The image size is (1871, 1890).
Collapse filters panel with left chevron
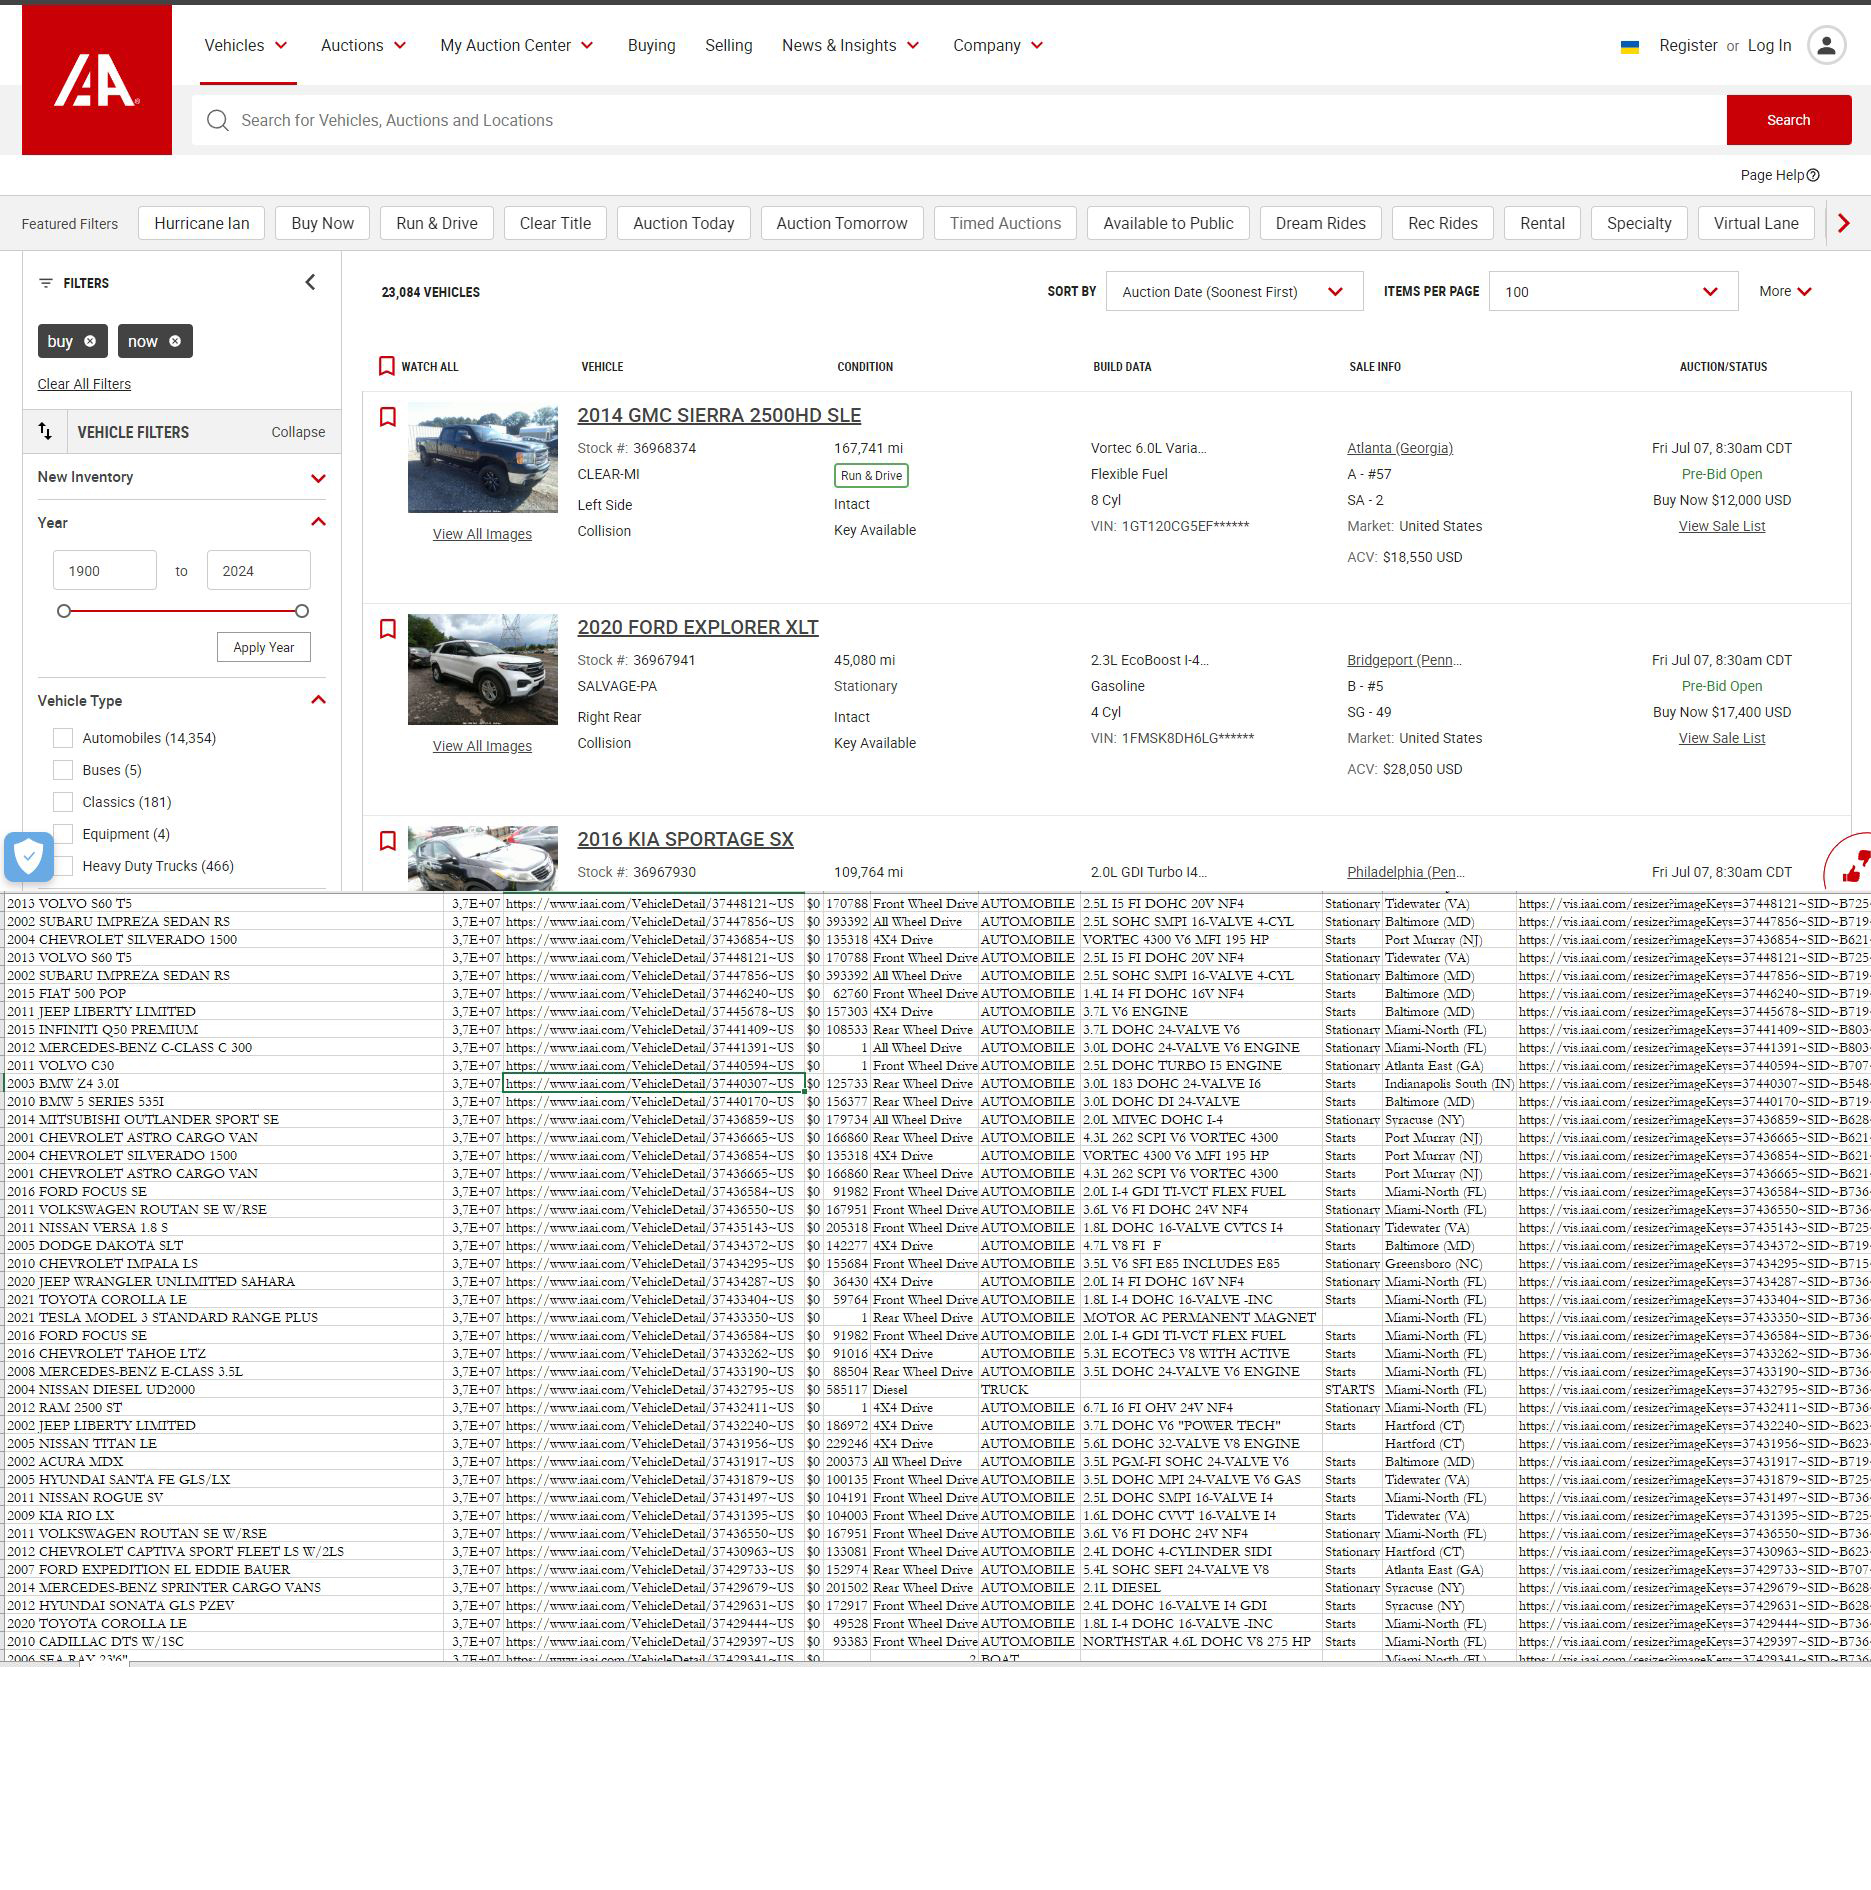[310, 283]
